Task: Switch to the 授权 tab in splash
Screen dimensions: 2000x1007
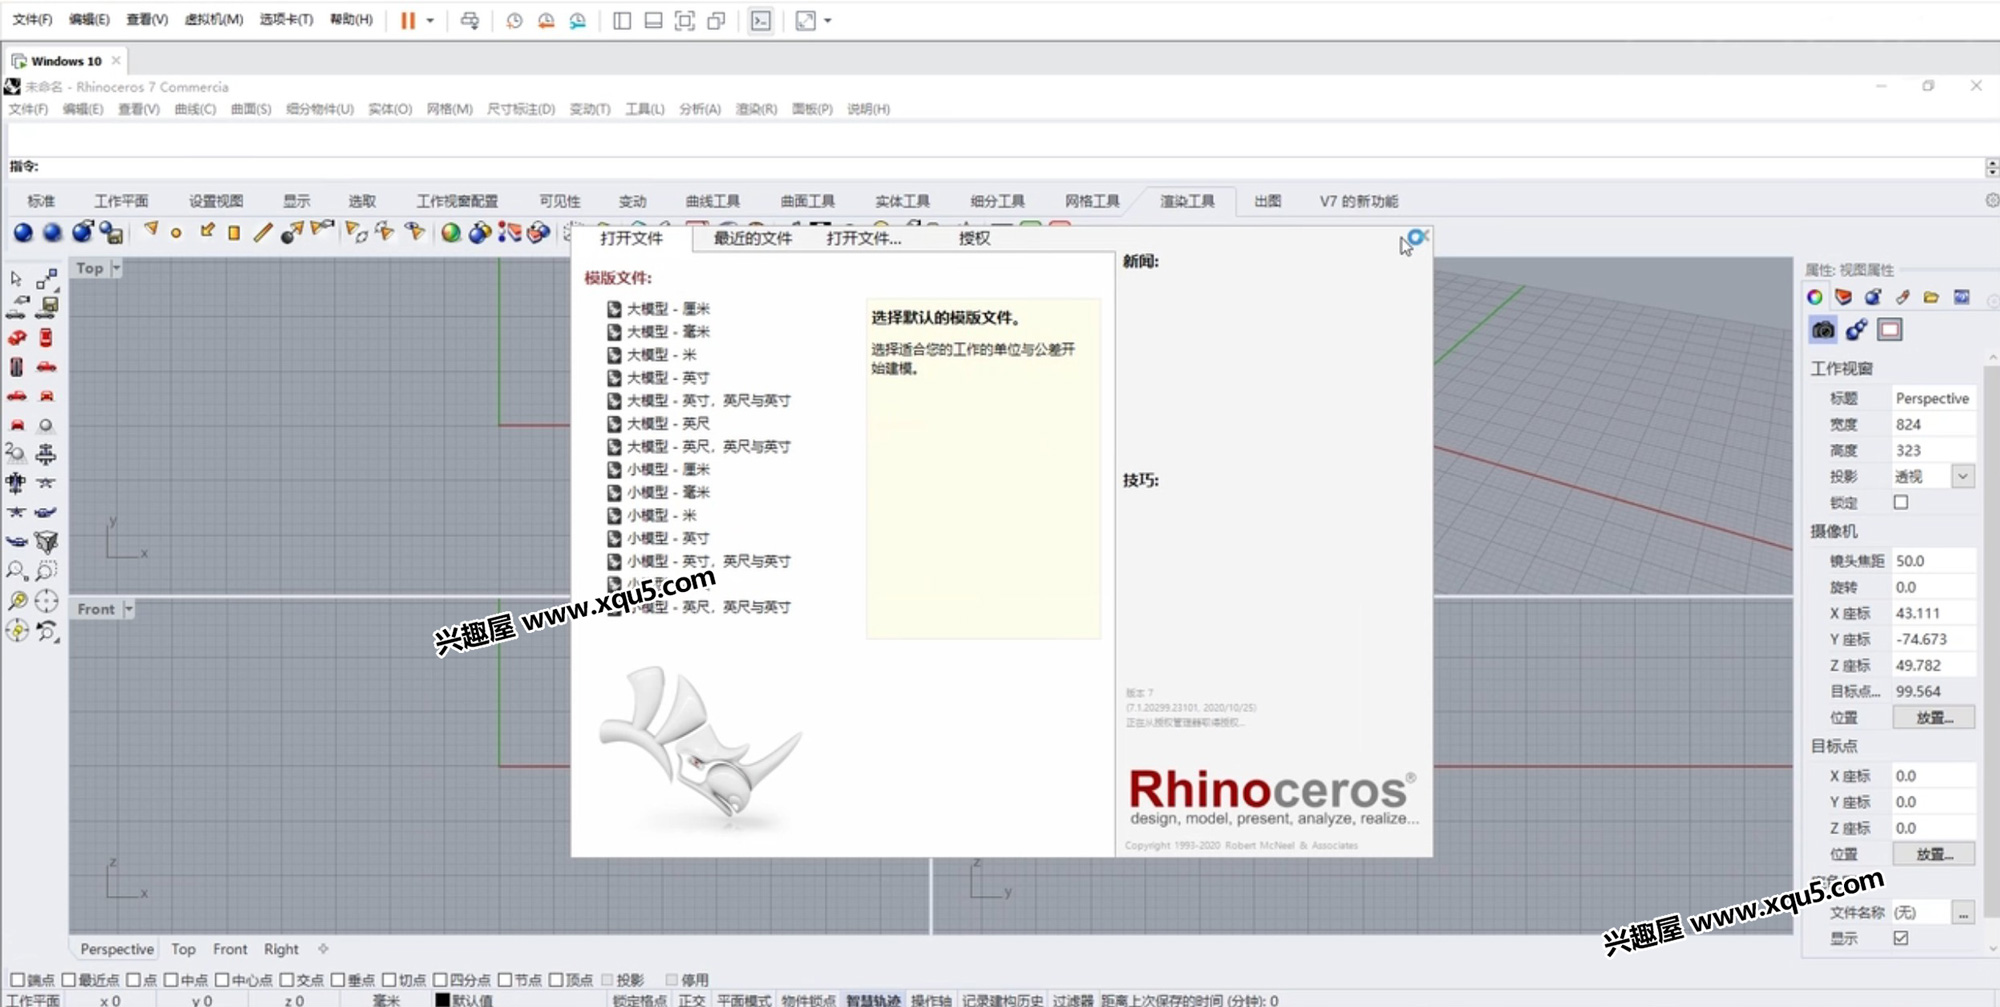Action: coord(974,238)
